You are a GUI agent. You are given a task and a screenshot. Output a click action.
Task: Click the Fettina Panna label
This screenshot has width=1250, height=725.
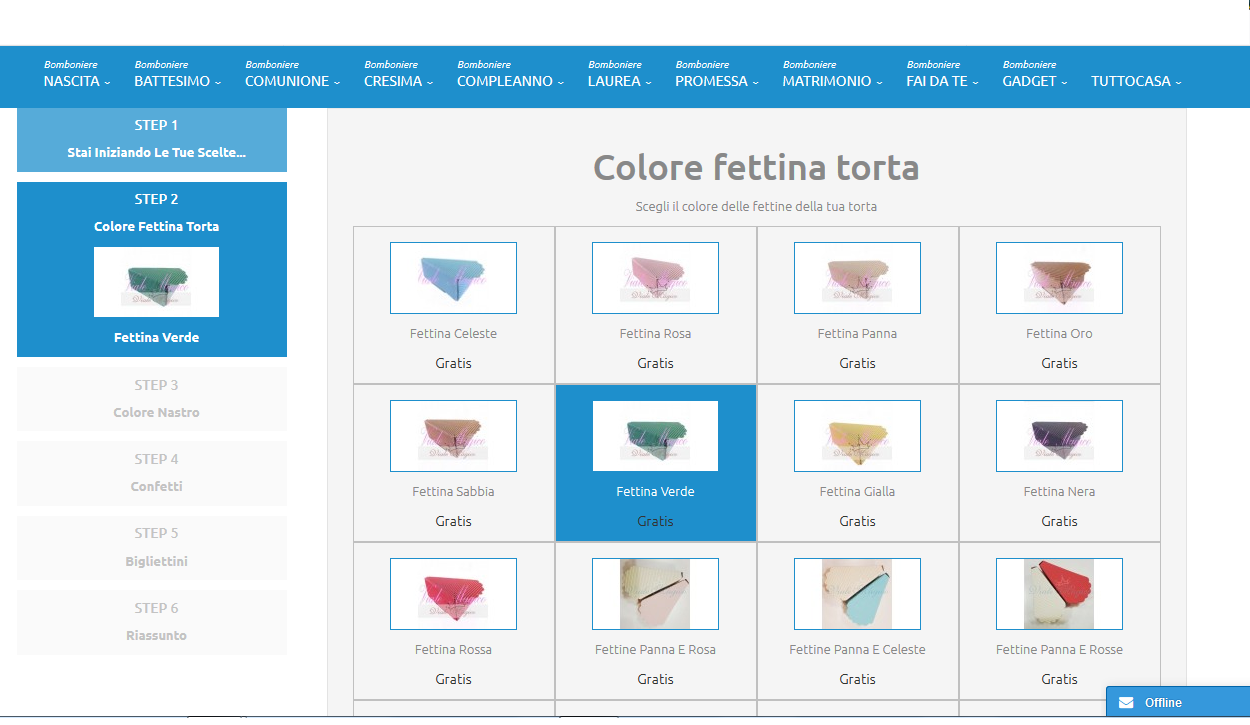[857, 333]
